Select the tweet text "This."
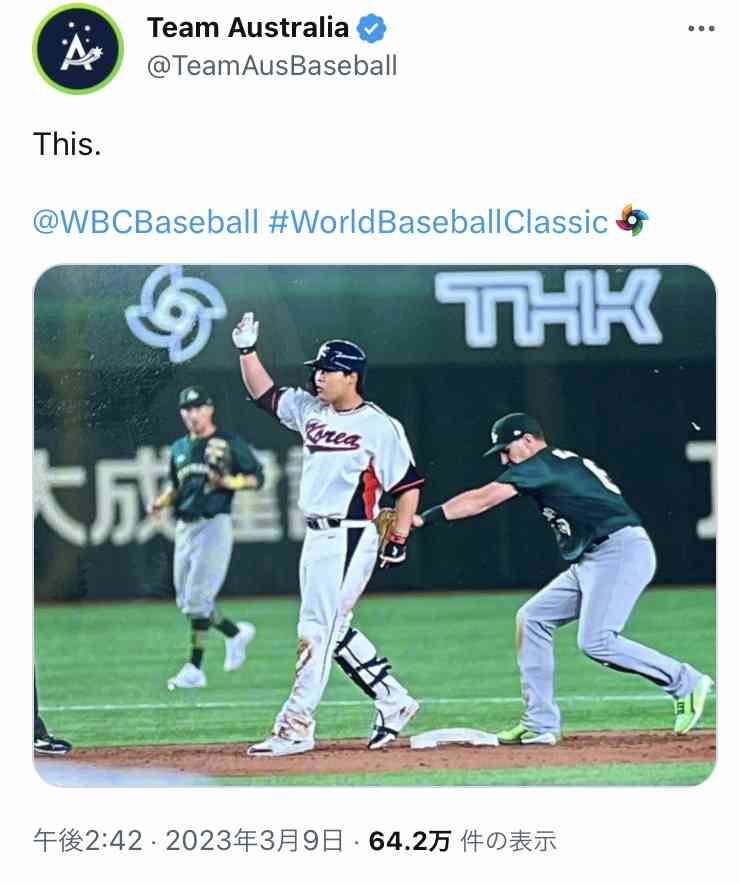The image size is (739, 885). [67, 145]
